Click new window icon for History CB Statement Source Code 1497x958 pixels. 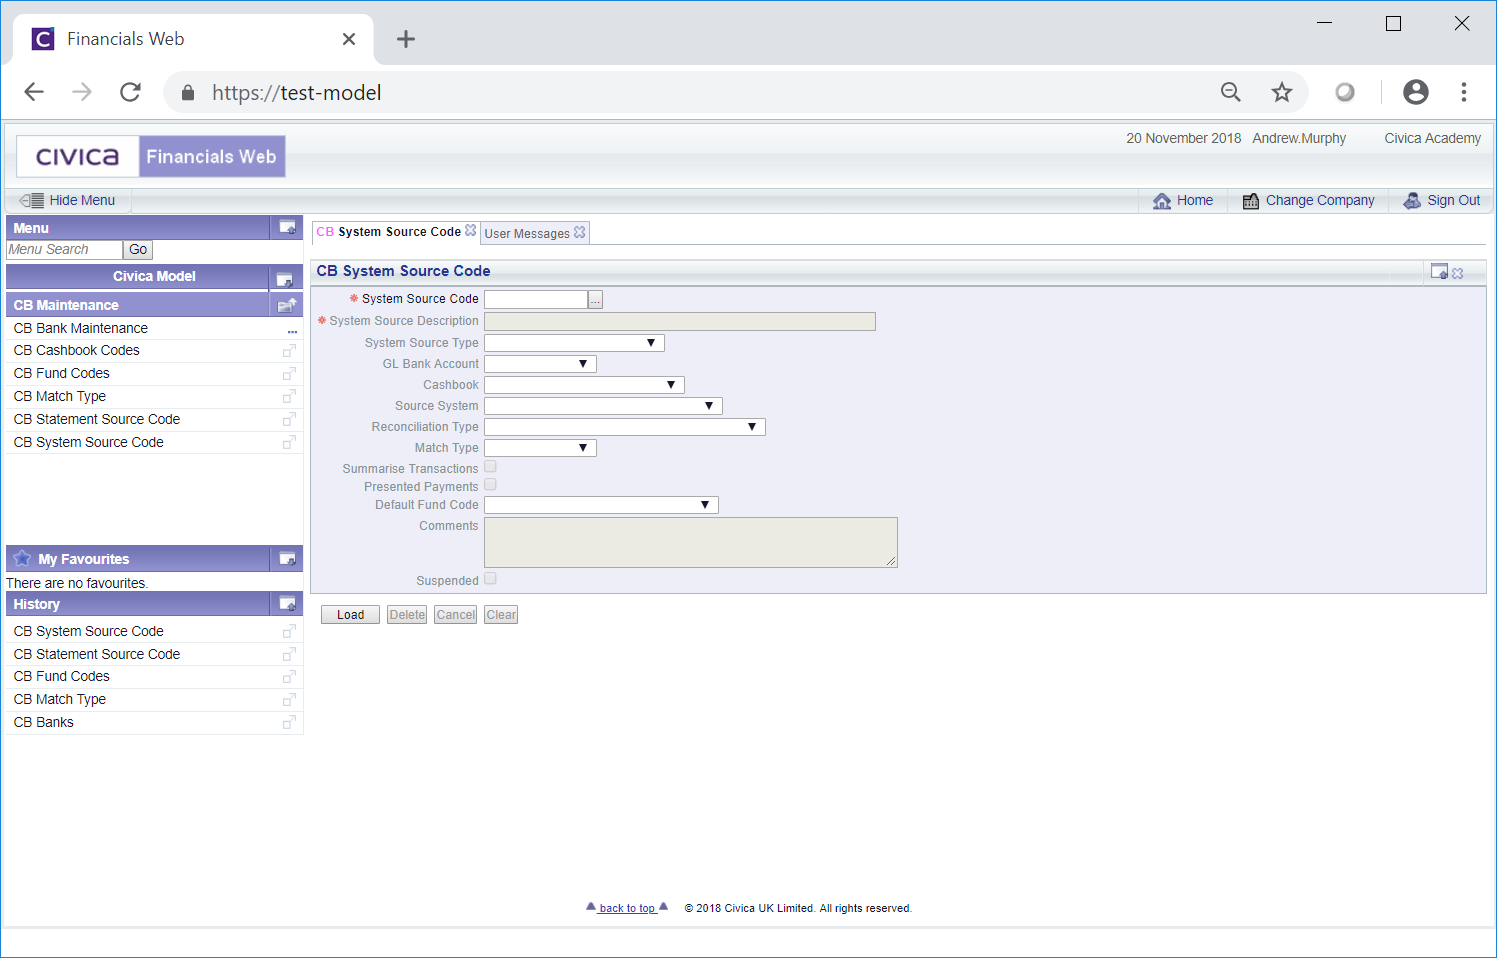[x=289, y=655]
